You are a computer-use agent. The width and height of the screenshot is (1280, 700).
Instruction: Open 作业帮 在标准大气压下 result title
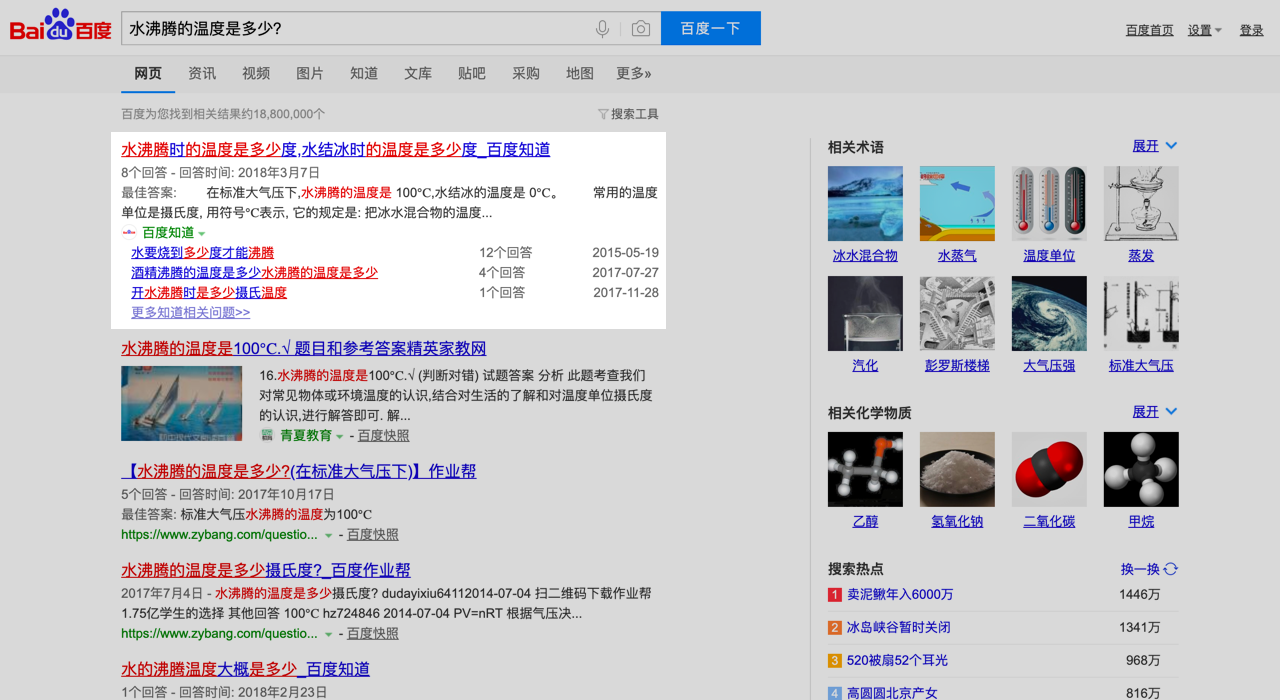tap(299, 471)
